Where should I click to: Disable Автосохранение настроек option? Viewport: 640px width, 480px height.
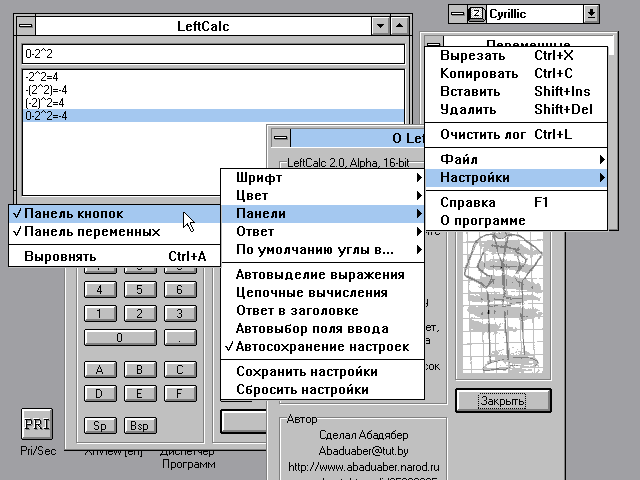321,347
